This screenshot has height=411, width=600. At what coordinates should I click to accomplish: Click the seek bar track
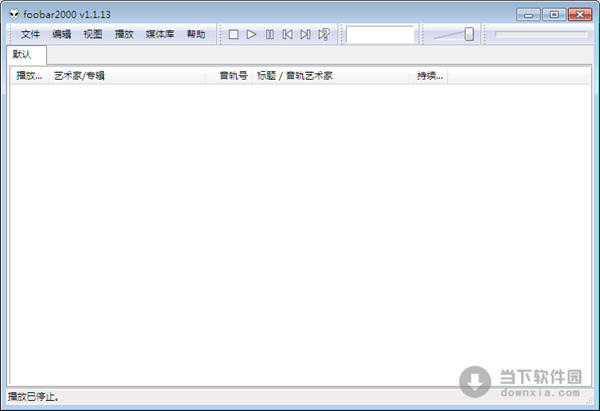tap(541, 34)
